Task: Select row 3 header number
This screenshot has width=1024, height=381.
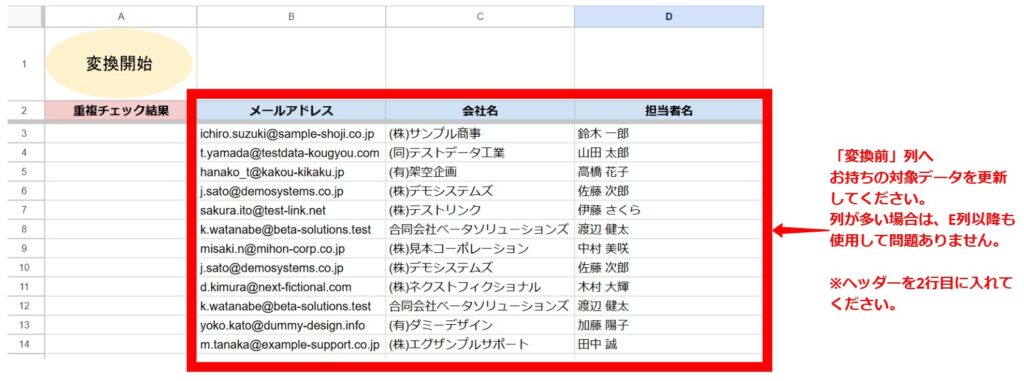Action: [x=25, y=133]
